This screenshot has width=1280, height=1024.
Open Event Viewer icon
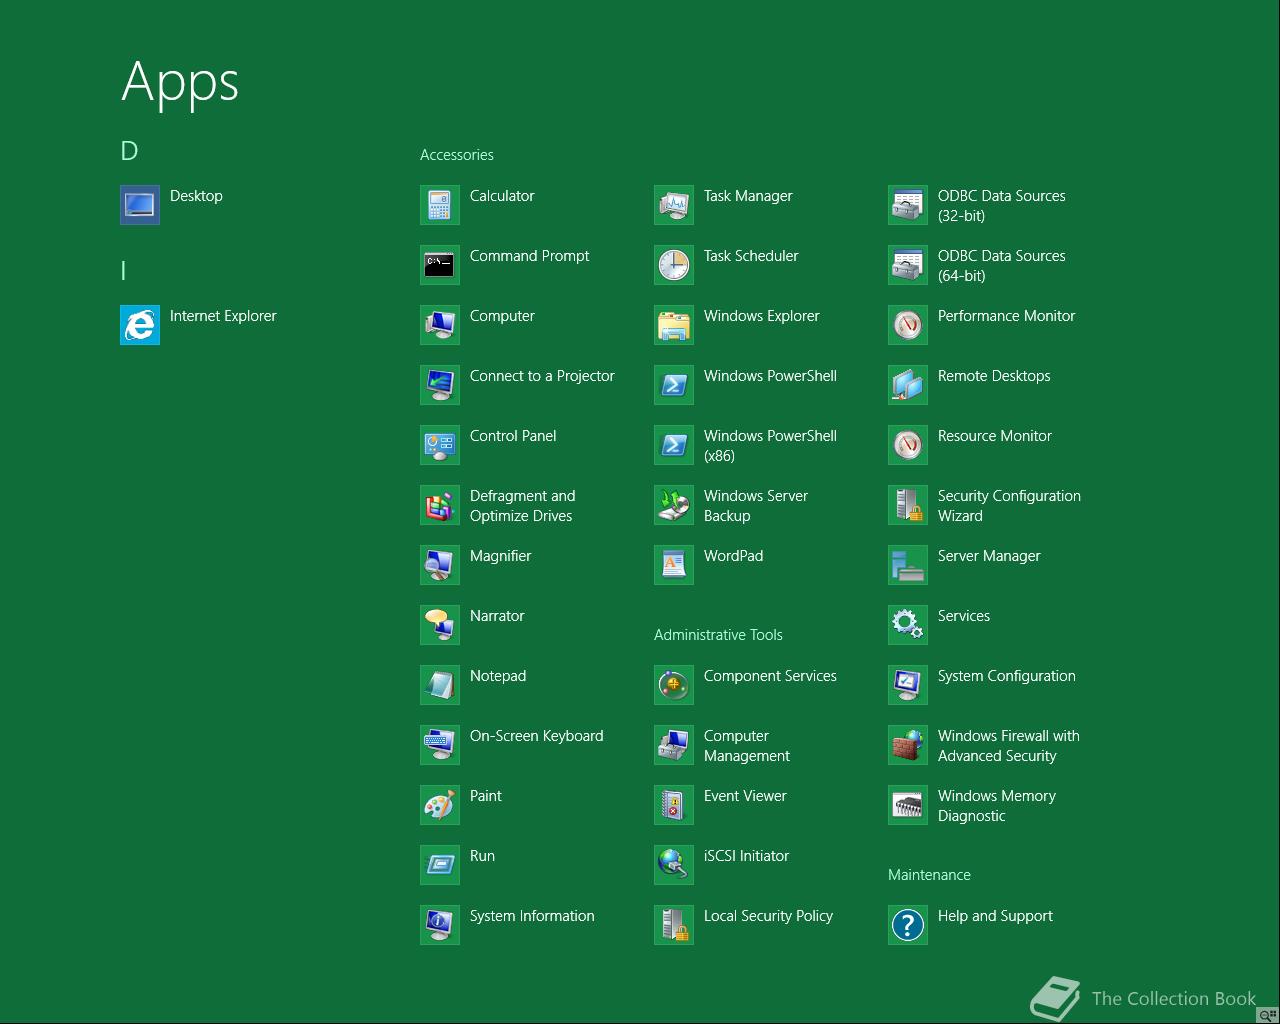tap(674, 805)
